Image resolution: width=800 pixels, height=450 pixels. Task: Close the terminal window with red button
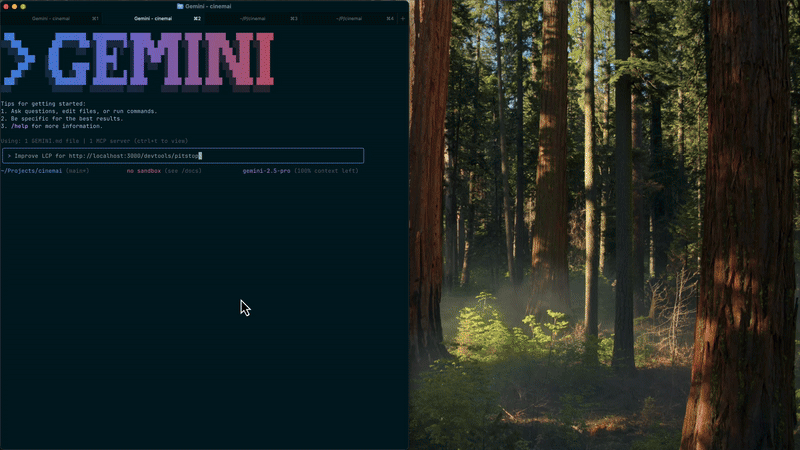pyautogui.click(x=6, y=6)
